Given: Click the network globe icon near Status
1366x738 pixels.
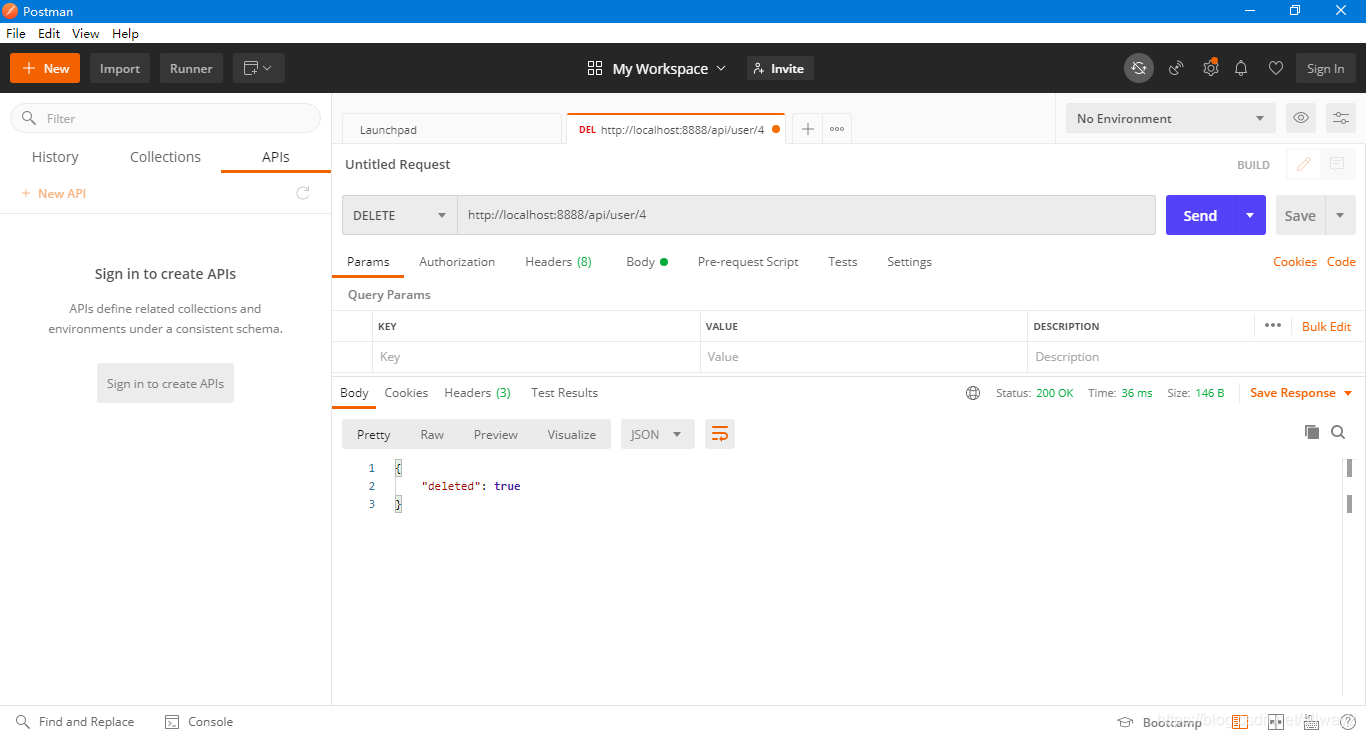Looking at the screenshot, I should (x=973, y=393).
